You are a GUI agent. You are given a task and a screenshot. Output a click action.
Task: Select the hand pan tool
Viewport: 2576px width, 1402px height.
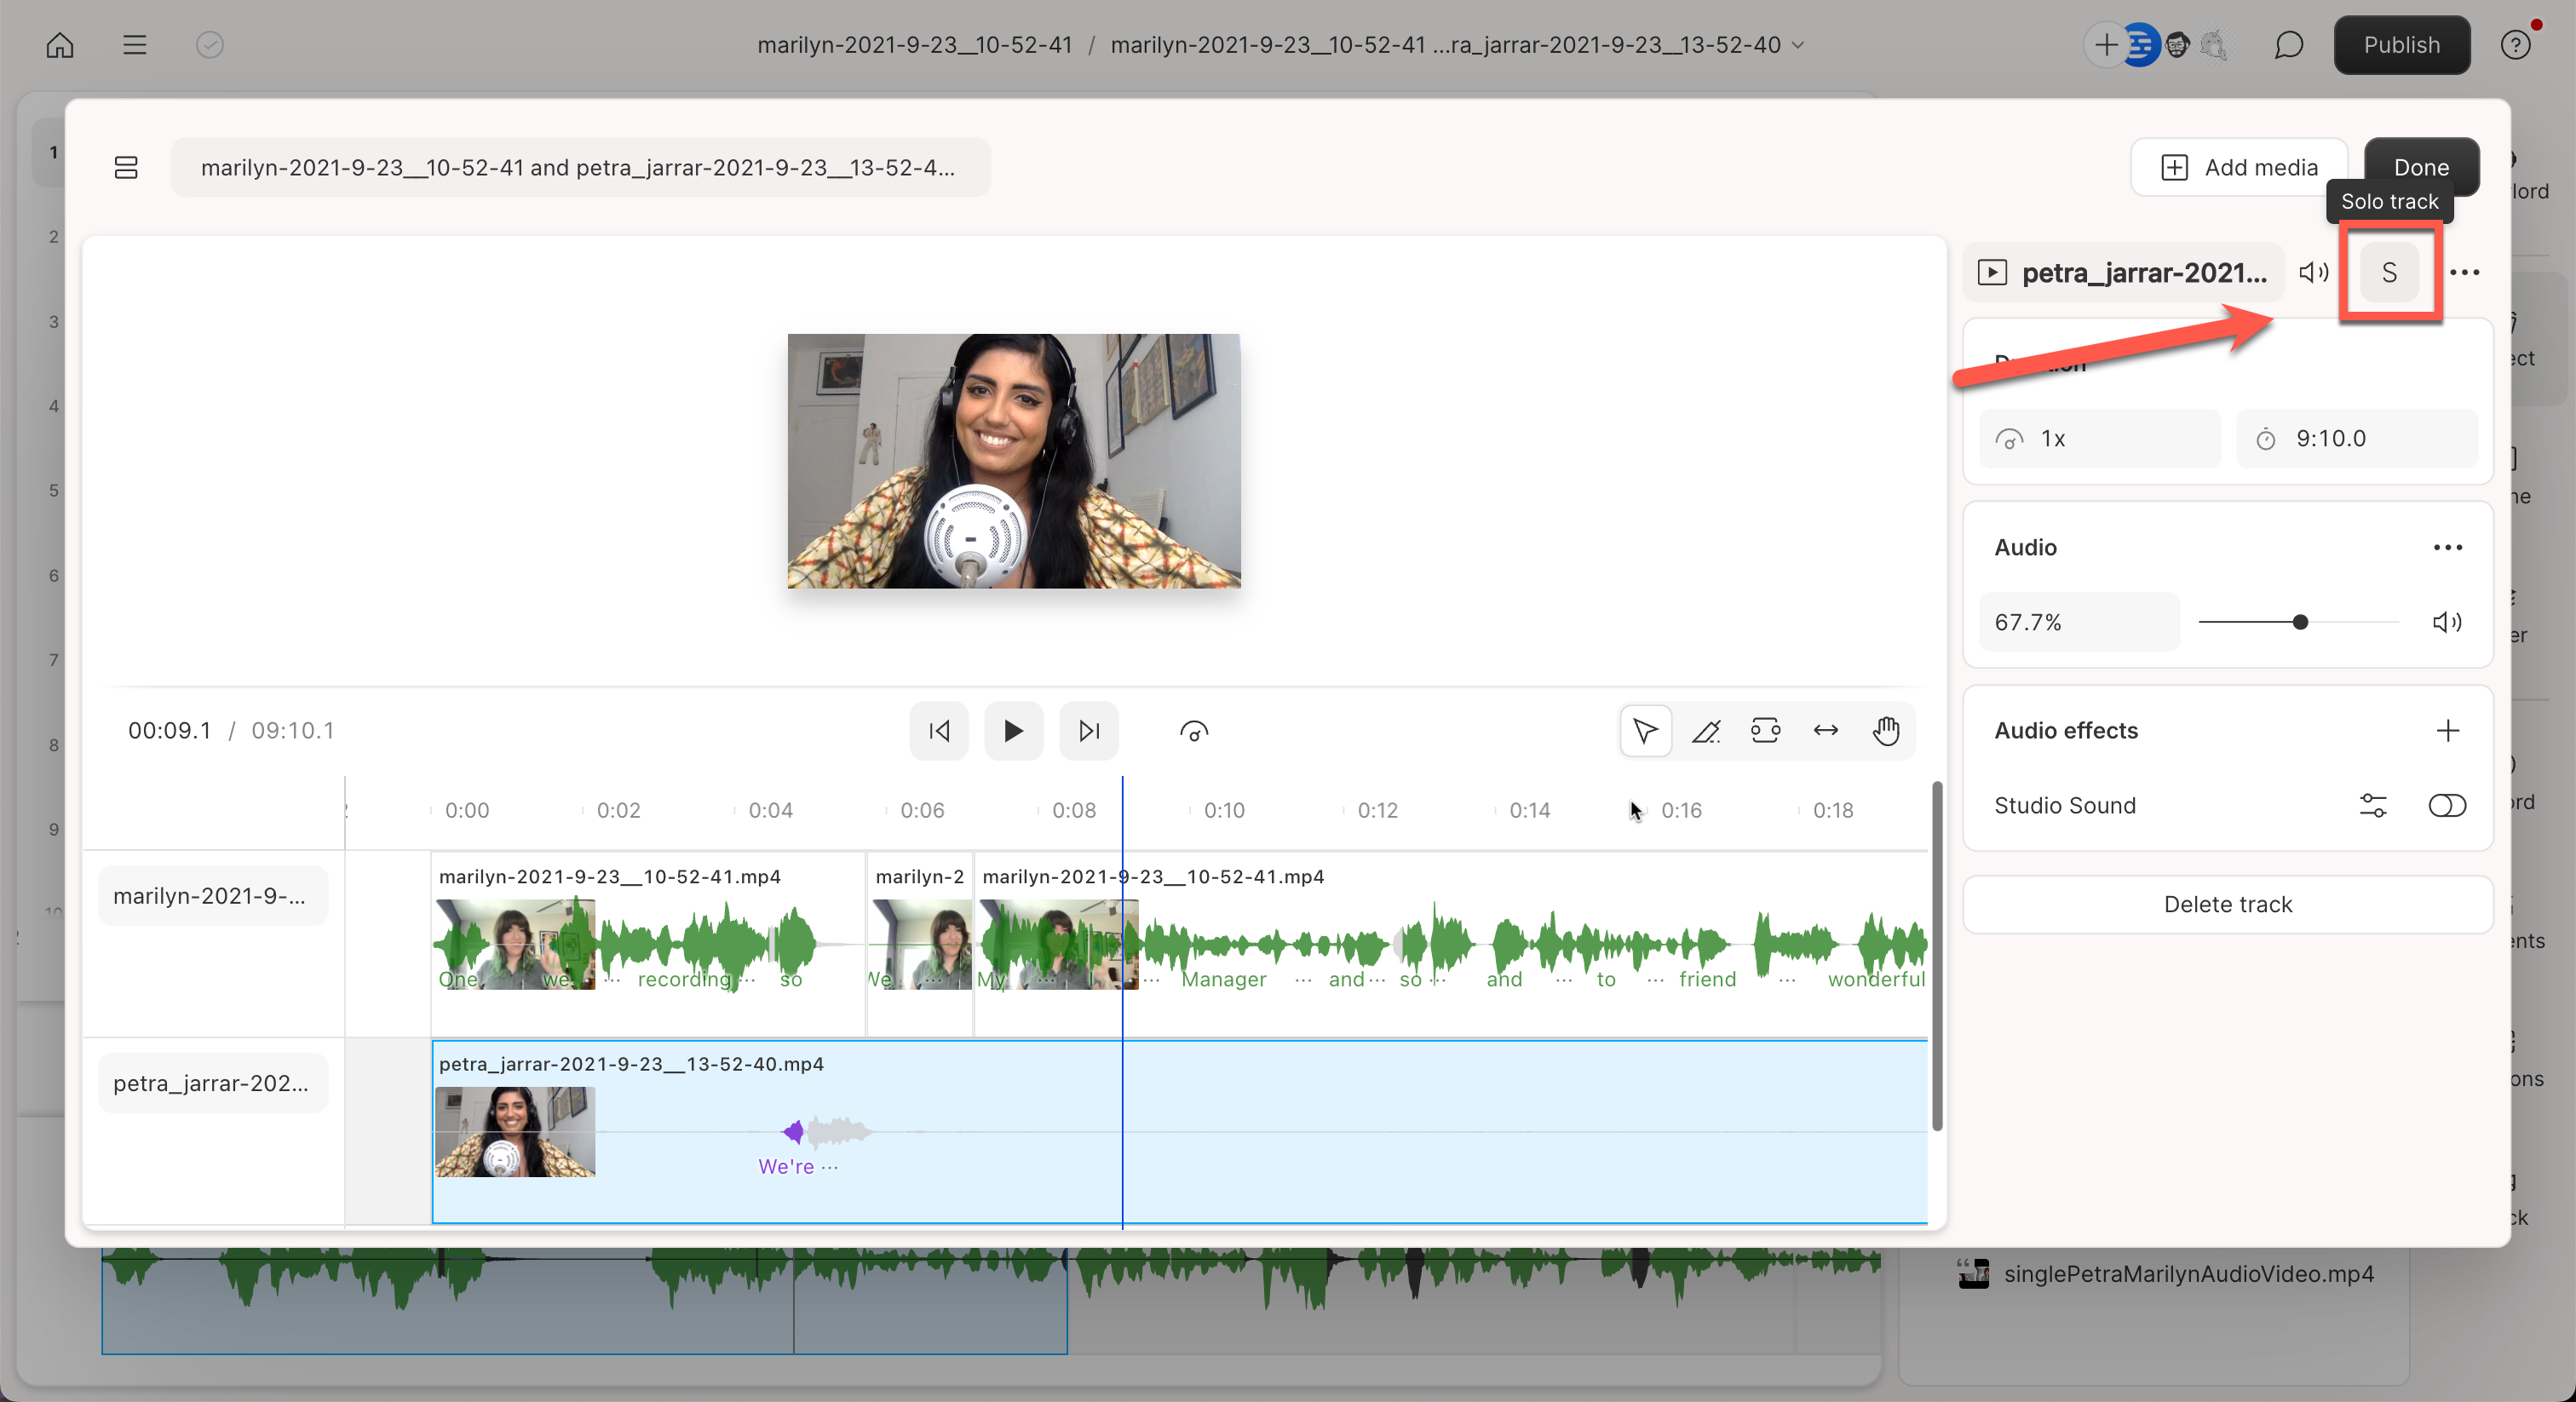[1885, 731]
